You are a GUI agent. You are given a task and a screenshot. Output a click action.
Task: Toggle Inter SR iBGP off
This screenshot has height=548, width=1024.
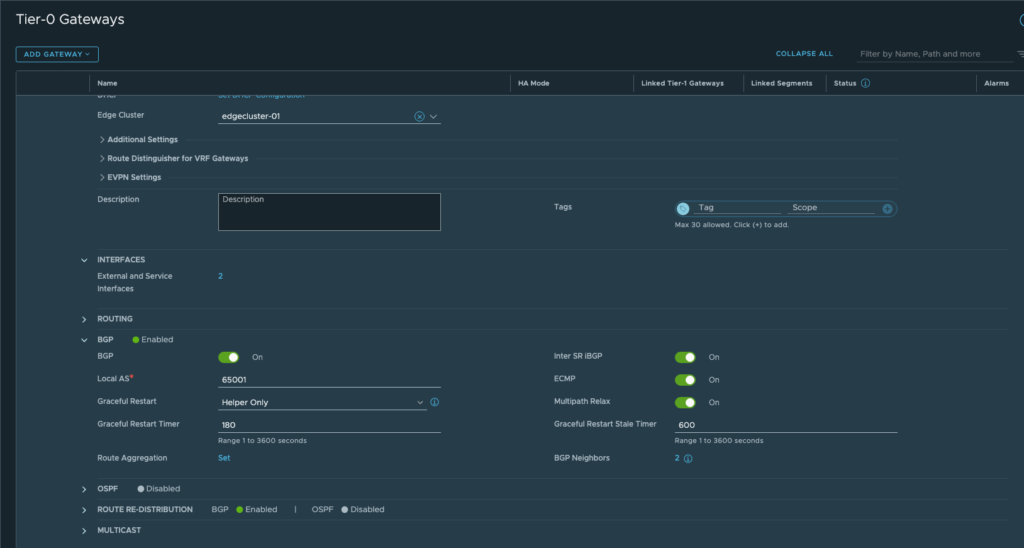(685, 357)
